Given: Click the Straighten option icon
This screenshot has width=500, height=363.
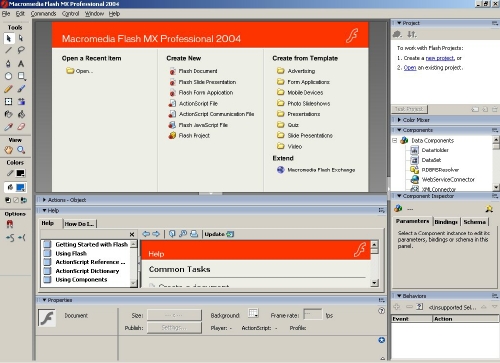Looking at the screenshot, I should 22,238.
